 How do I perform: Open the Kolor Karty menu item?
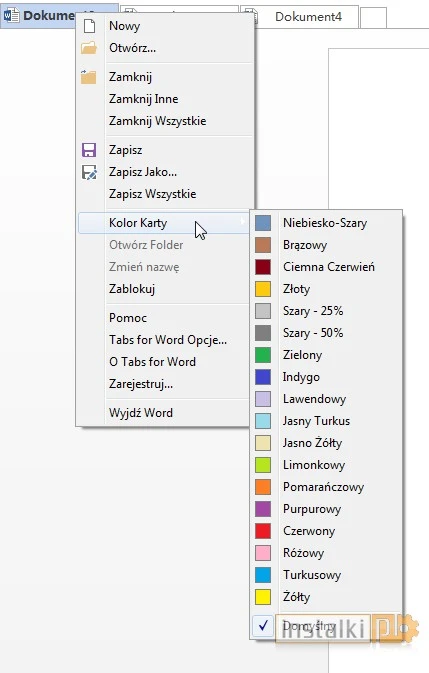pos(163,223)
